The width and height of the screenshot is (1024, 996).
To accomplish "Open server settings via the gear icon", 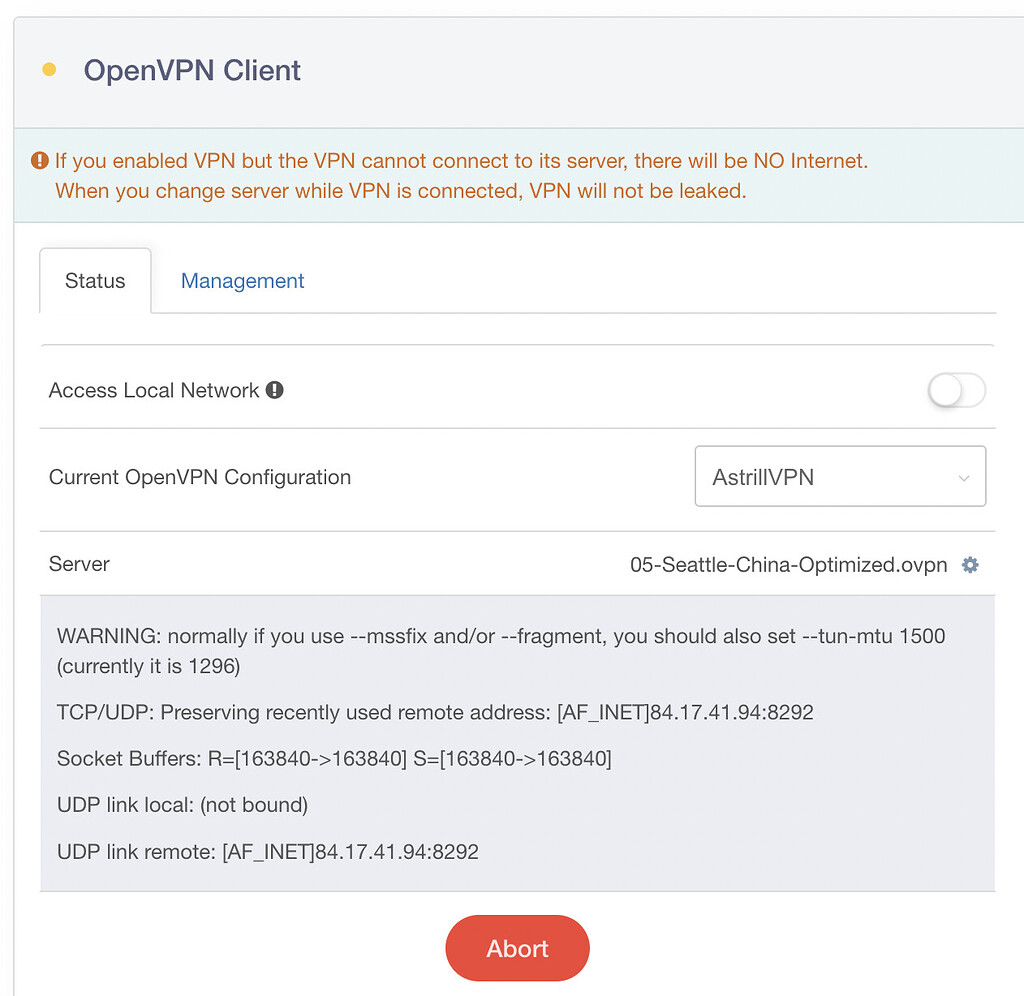I will pyautogui.click(x=969, y=565).
